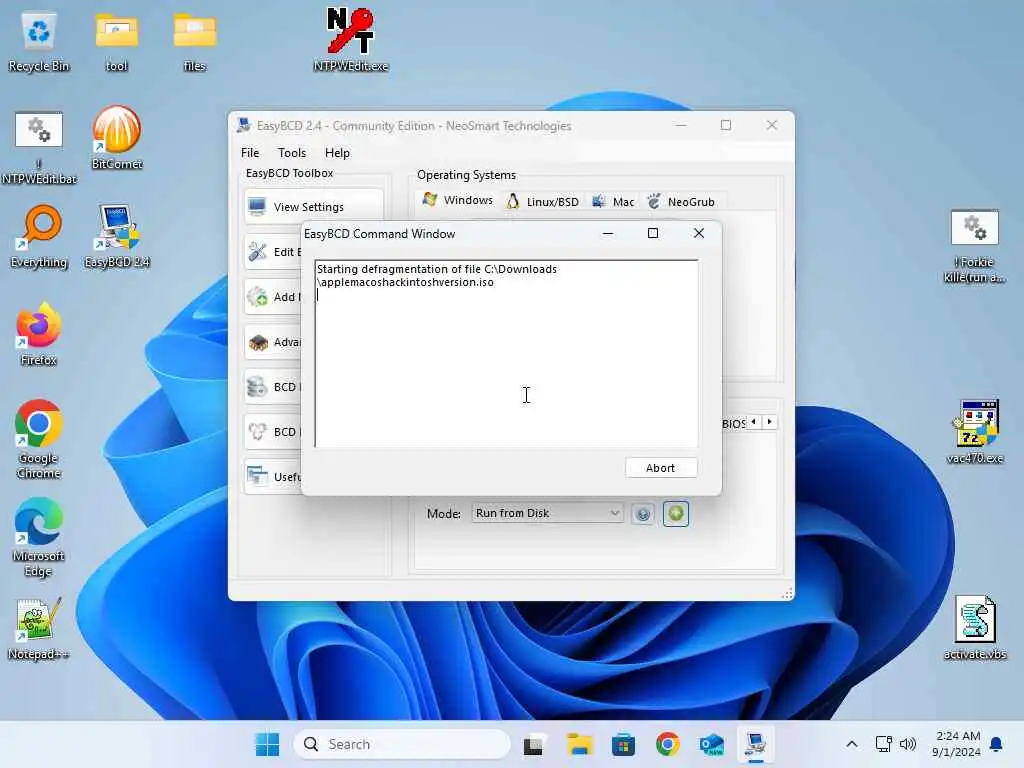The width and height of the screenshot is (1024, 768).
Task: Open the network status tray icon
Action: point(883,744)
